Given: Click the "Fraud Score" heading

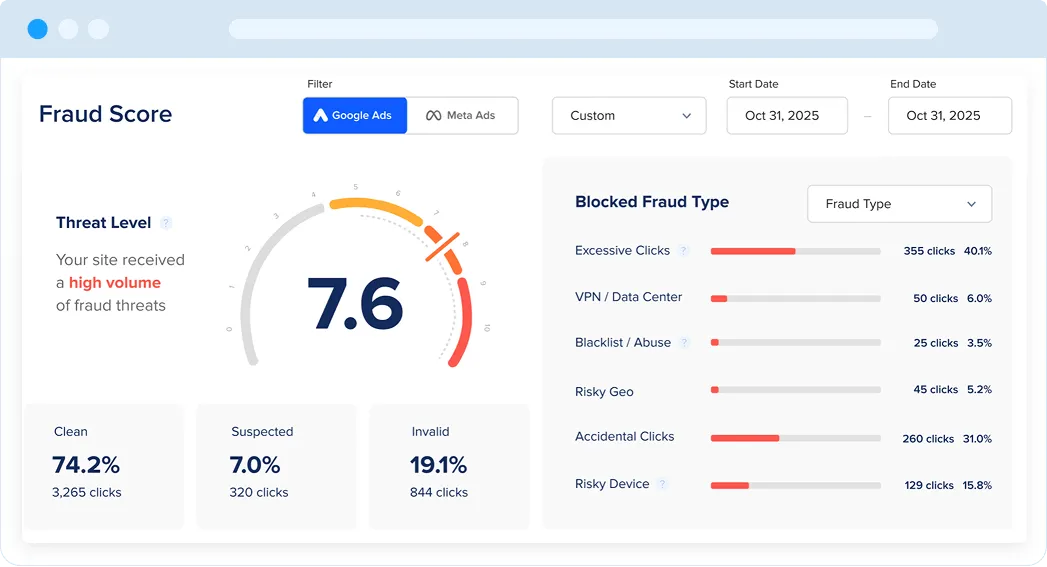Looking at the screenshot, I should (106, 114).
